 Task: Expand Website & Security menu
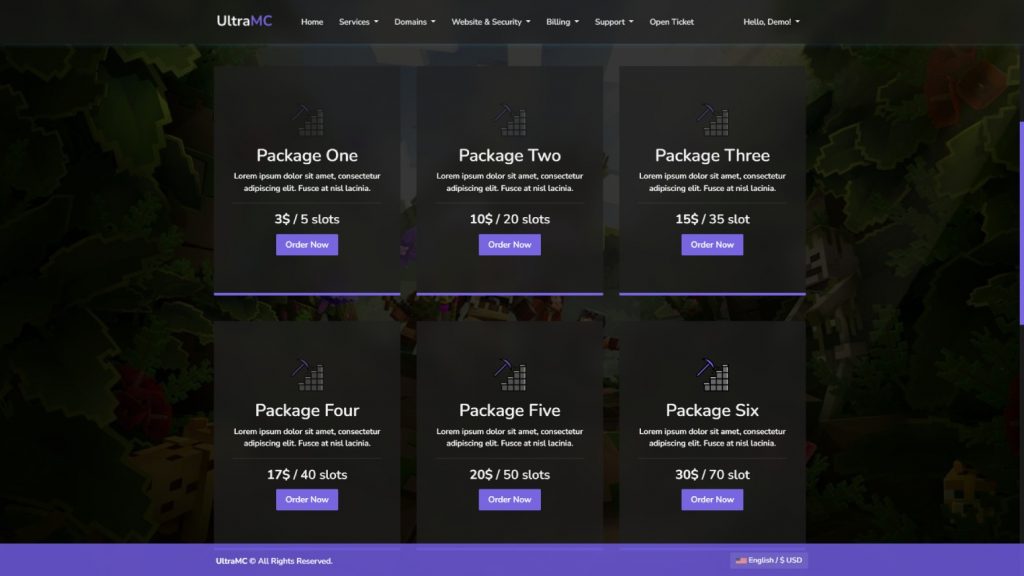pos(490,22)
